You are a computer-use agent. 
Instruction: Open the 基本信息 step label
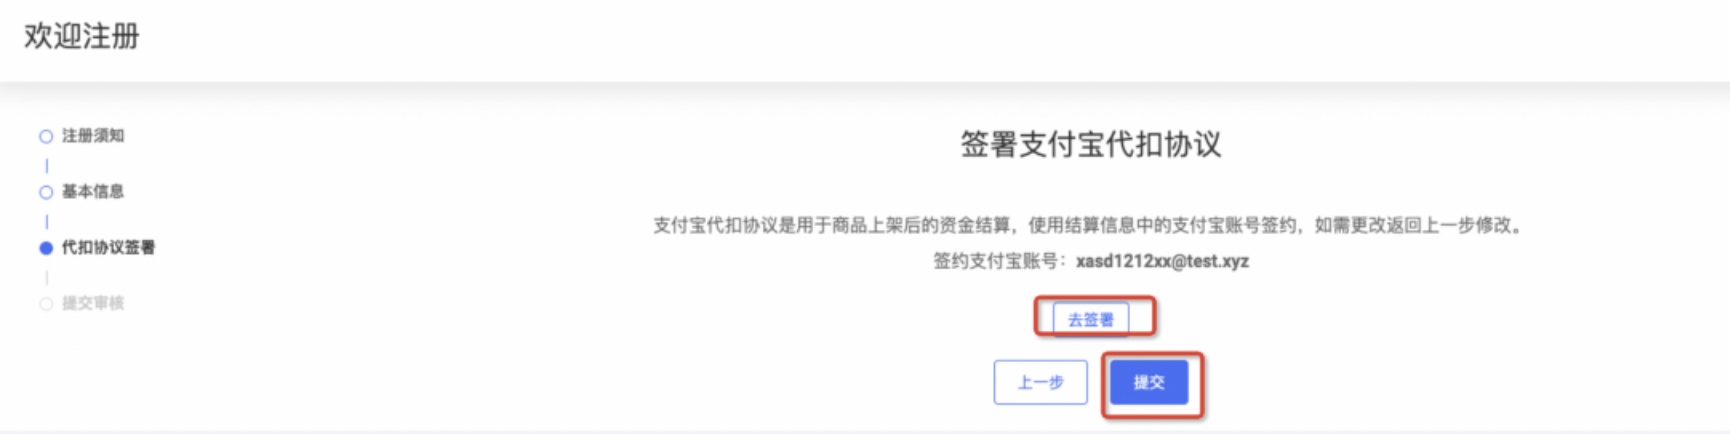[93, 192]
